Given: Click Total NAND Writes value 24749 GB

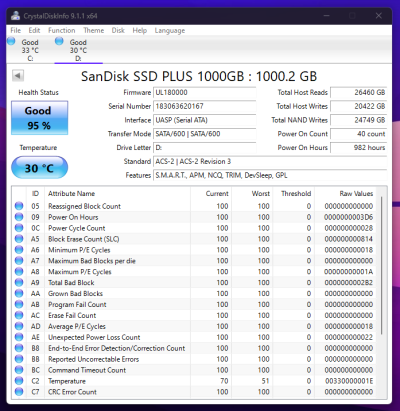Looking at the screenshot, I should (x=359, y=120).
